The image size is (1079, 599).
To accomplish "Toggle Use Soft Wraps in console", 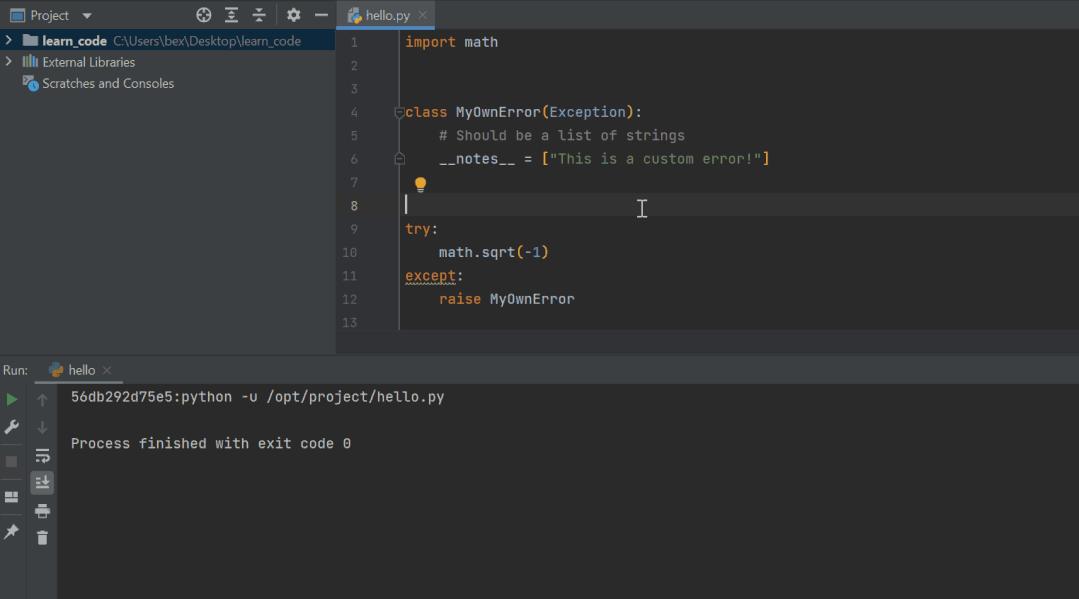I will [x=41, y=455].
